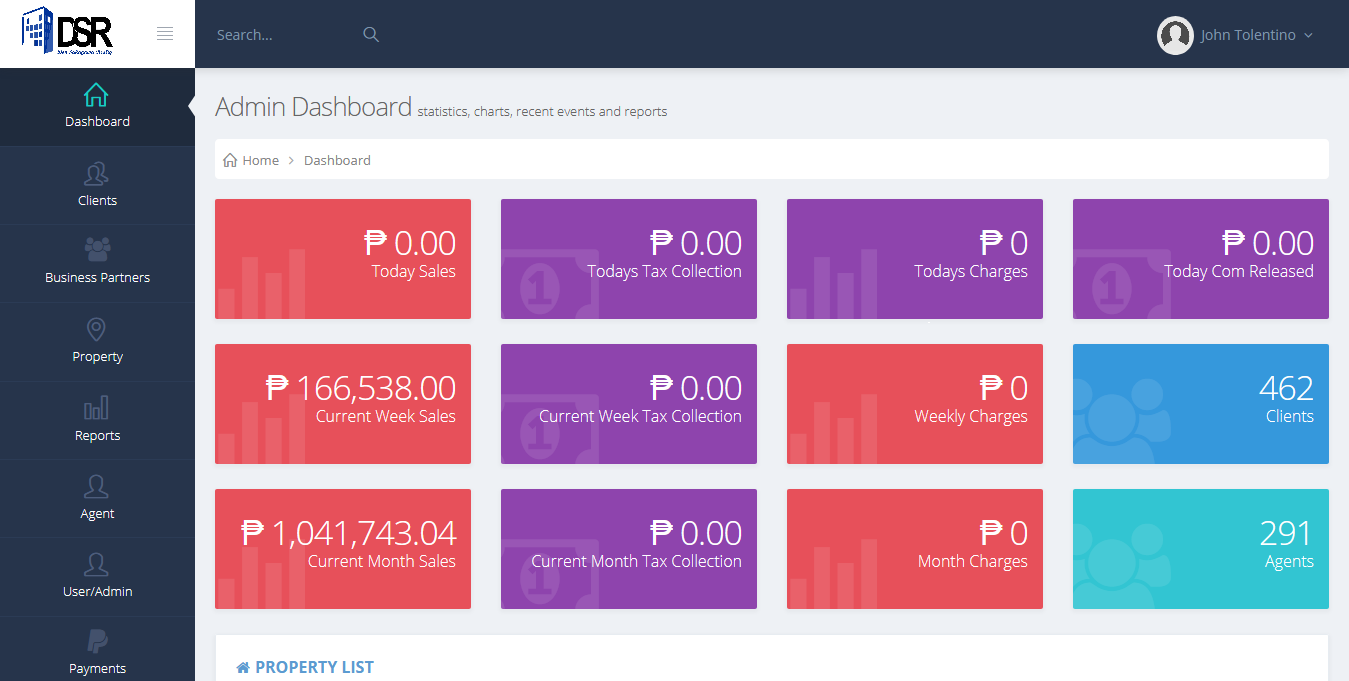The height and width of the screenshot is (681, 1349).
Task: Open the Todays Tax Collection card
Action: click(x=629, y=259)
